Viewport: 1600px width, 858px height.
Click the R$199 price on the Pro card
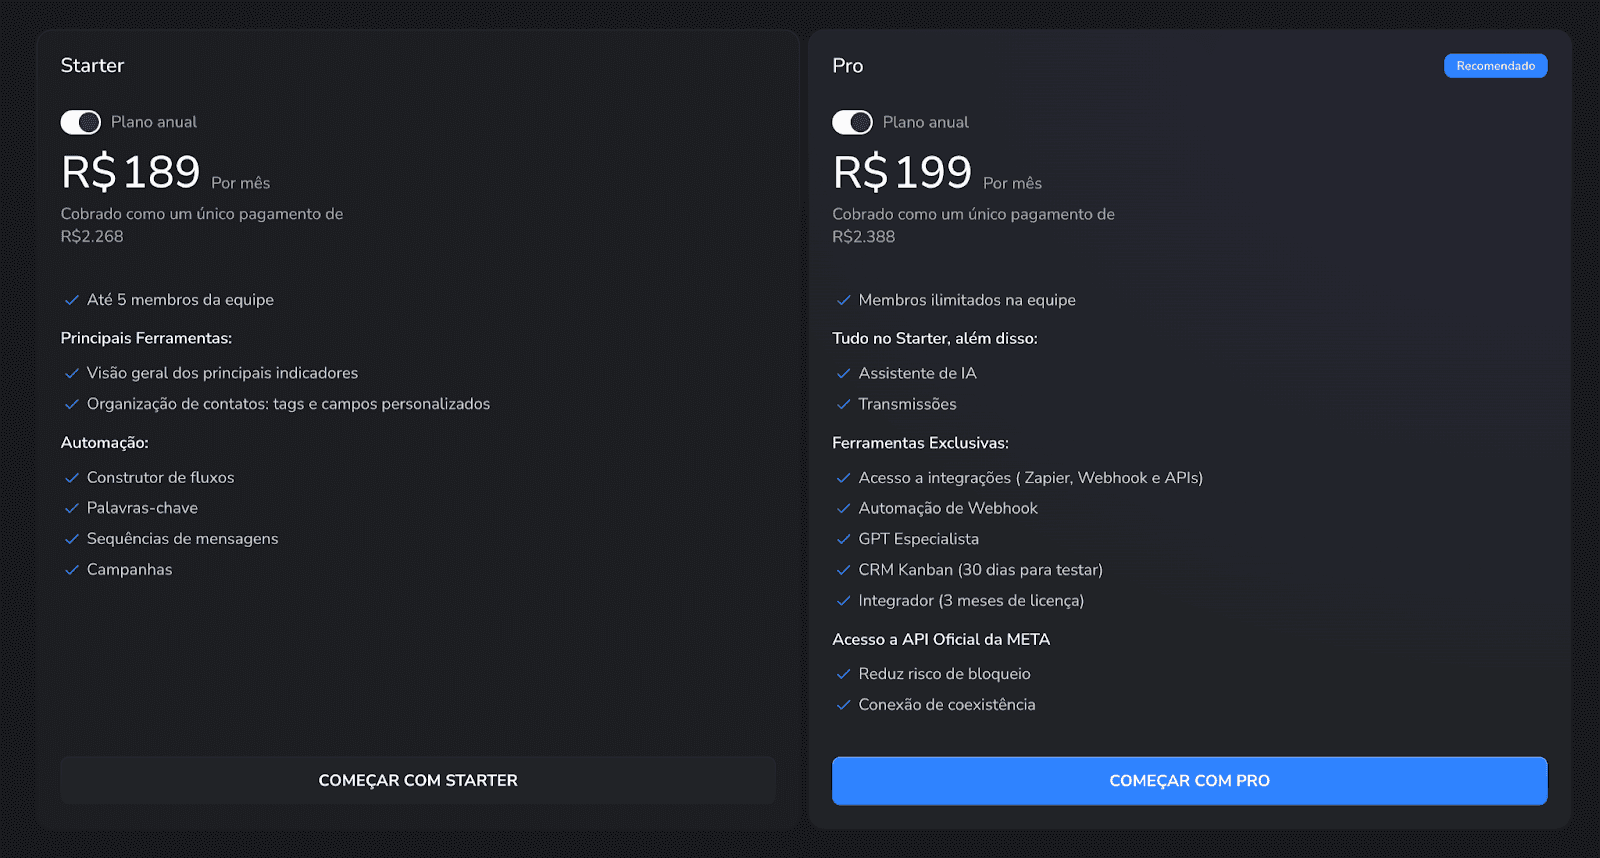[x=902, y=170]
